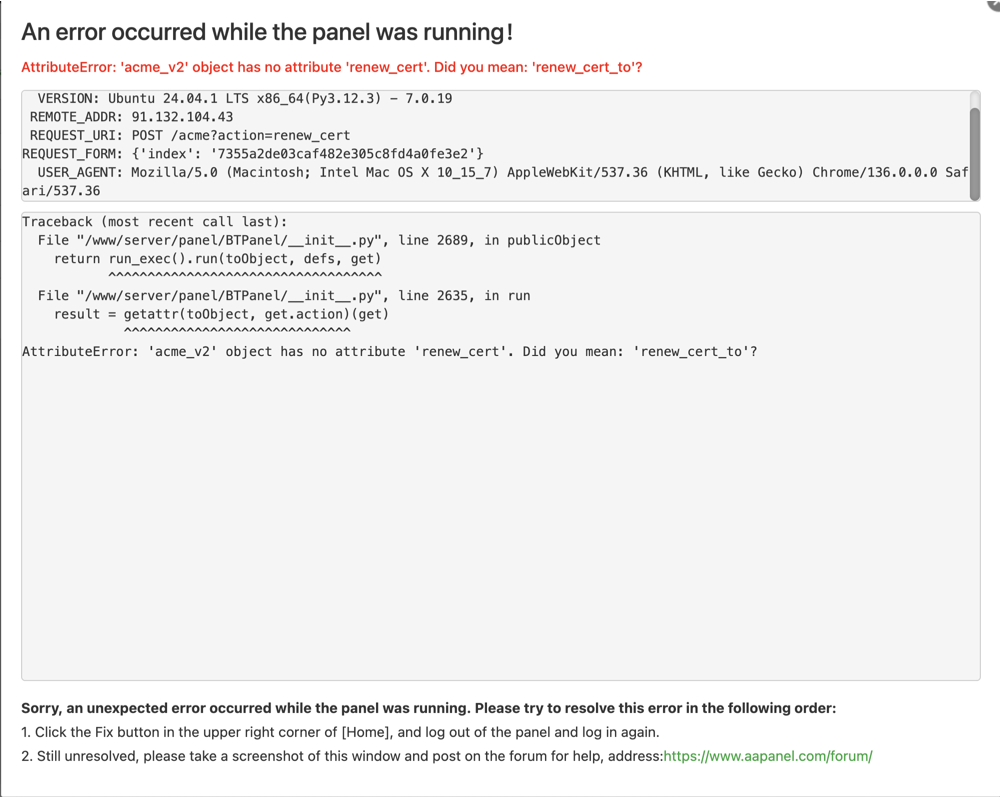The width and height of the screenshot is (1000, 797).
Task: Click step 1 about the Fix button
Action: (x=340, y=732)
